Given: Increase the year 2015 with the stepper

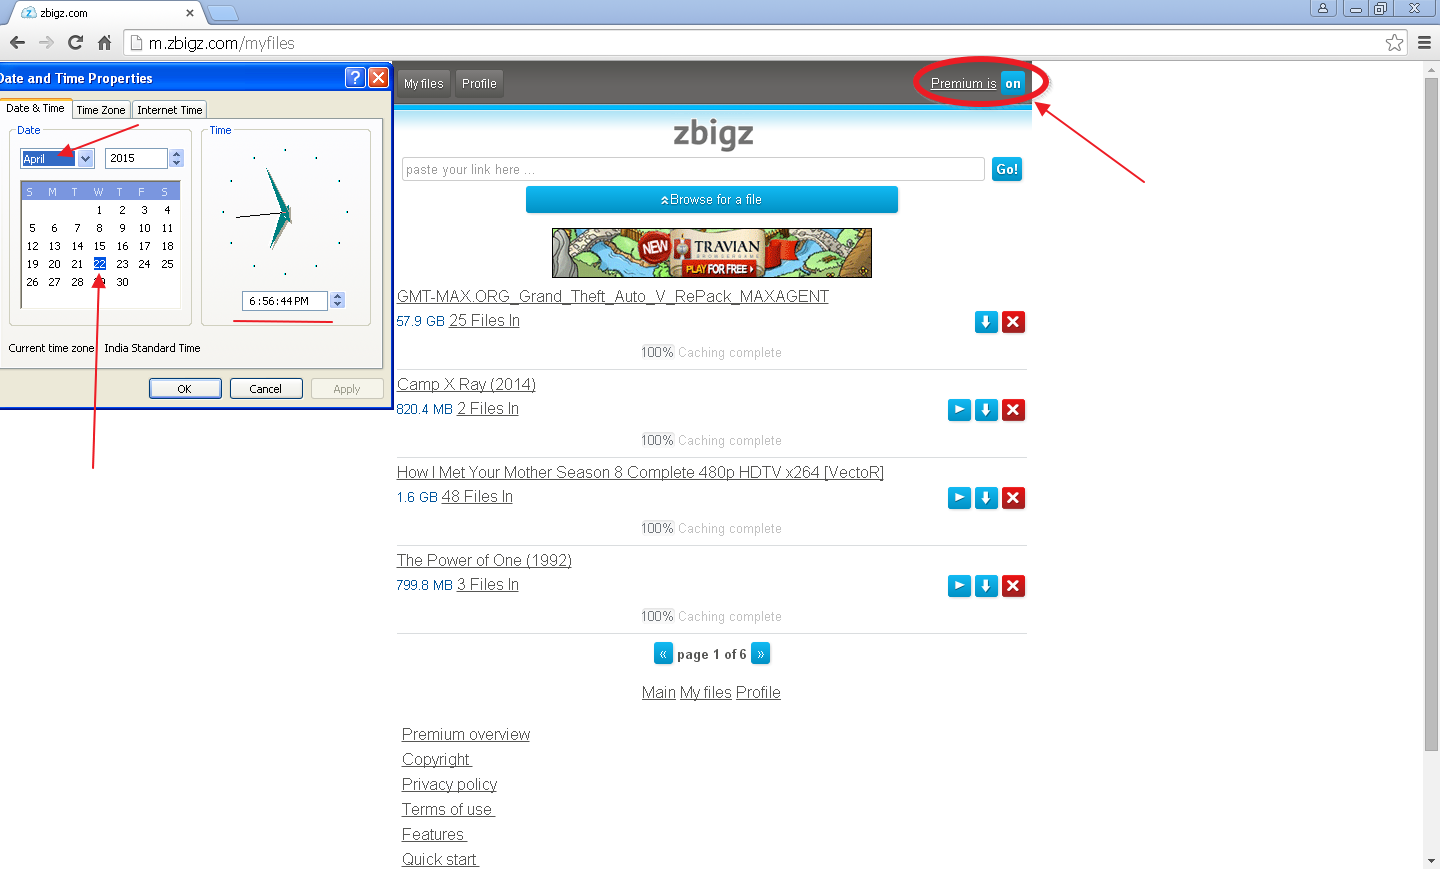Looking at the screenshot, I should coord(177,154).
